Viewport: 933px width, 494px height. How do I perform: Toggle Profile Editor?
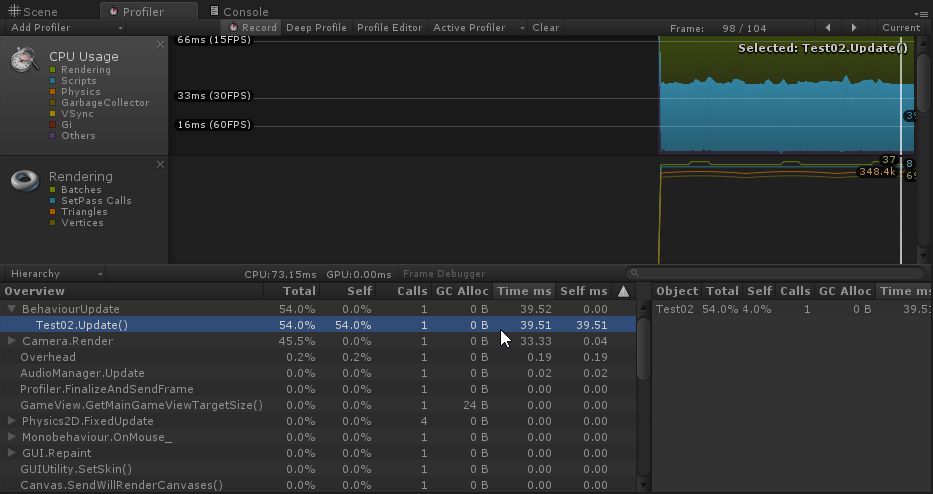(389, 27)
